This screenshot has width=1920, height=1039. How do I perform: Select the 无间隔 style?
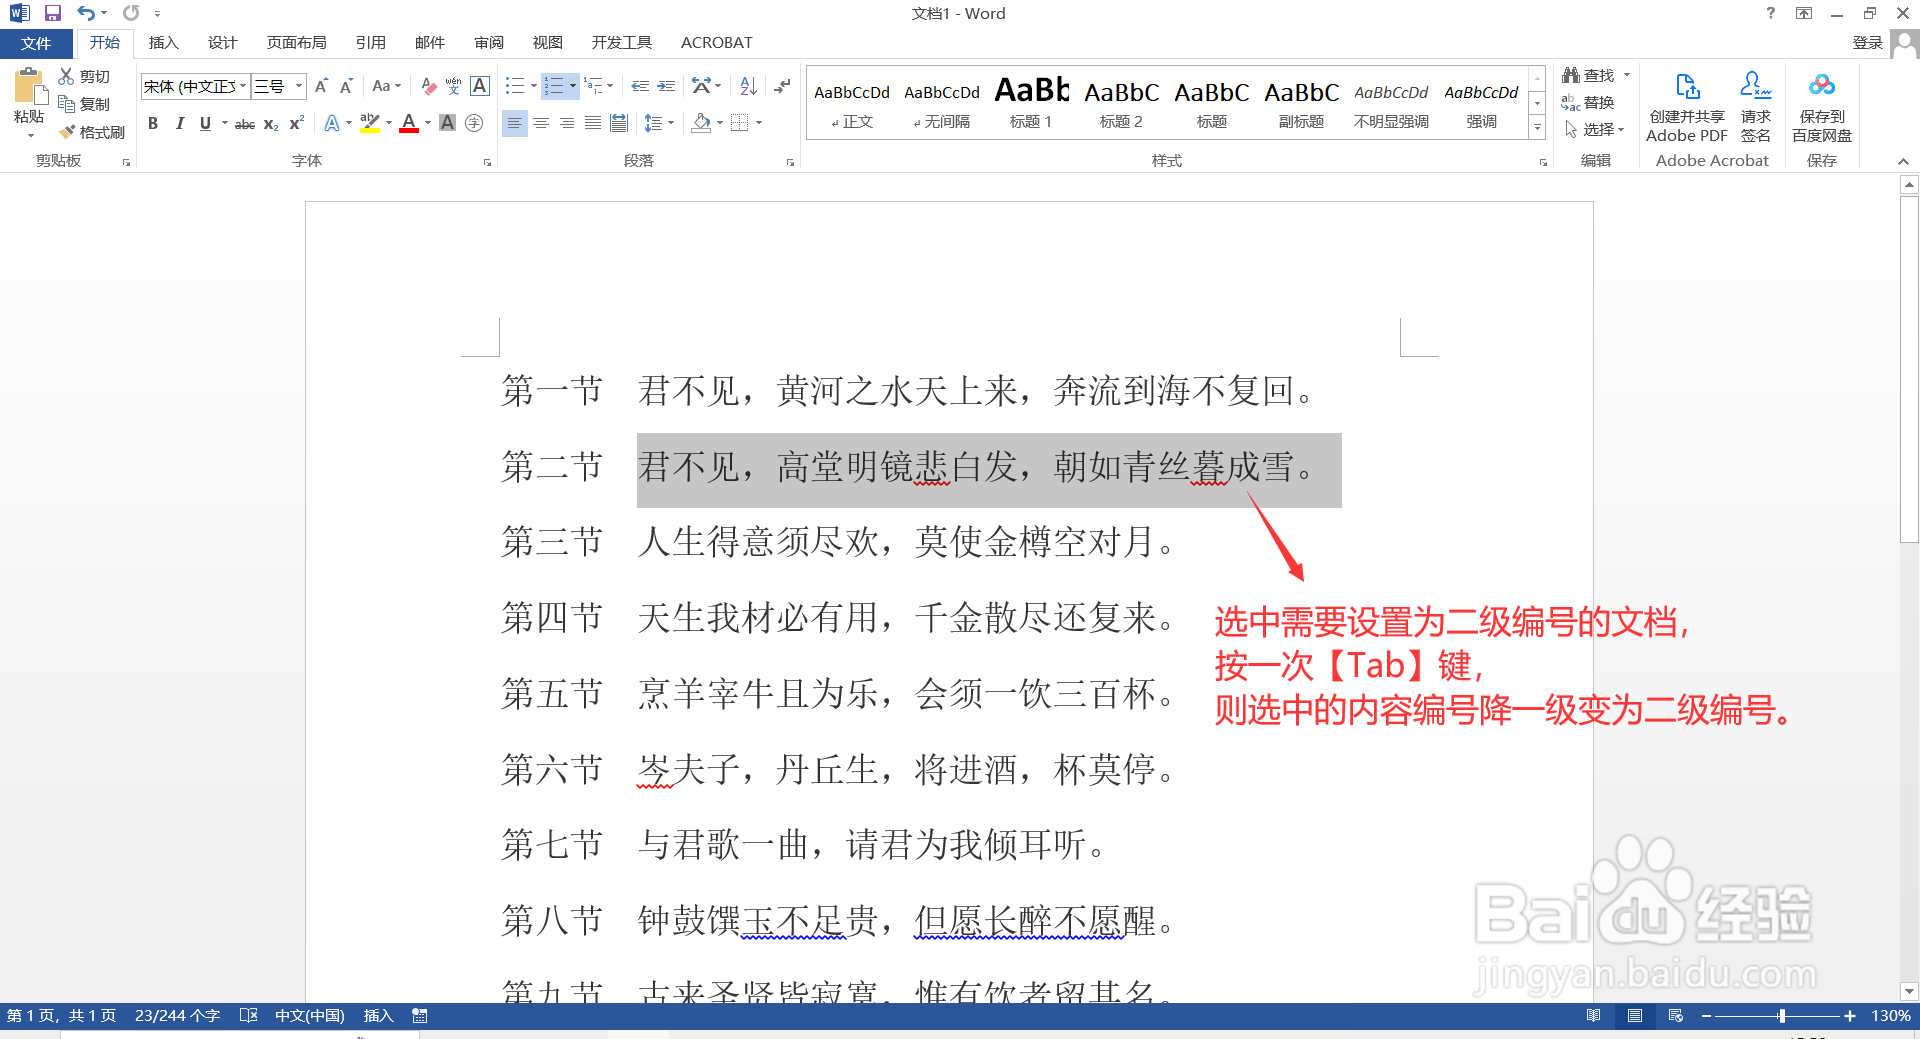point(941,103)
